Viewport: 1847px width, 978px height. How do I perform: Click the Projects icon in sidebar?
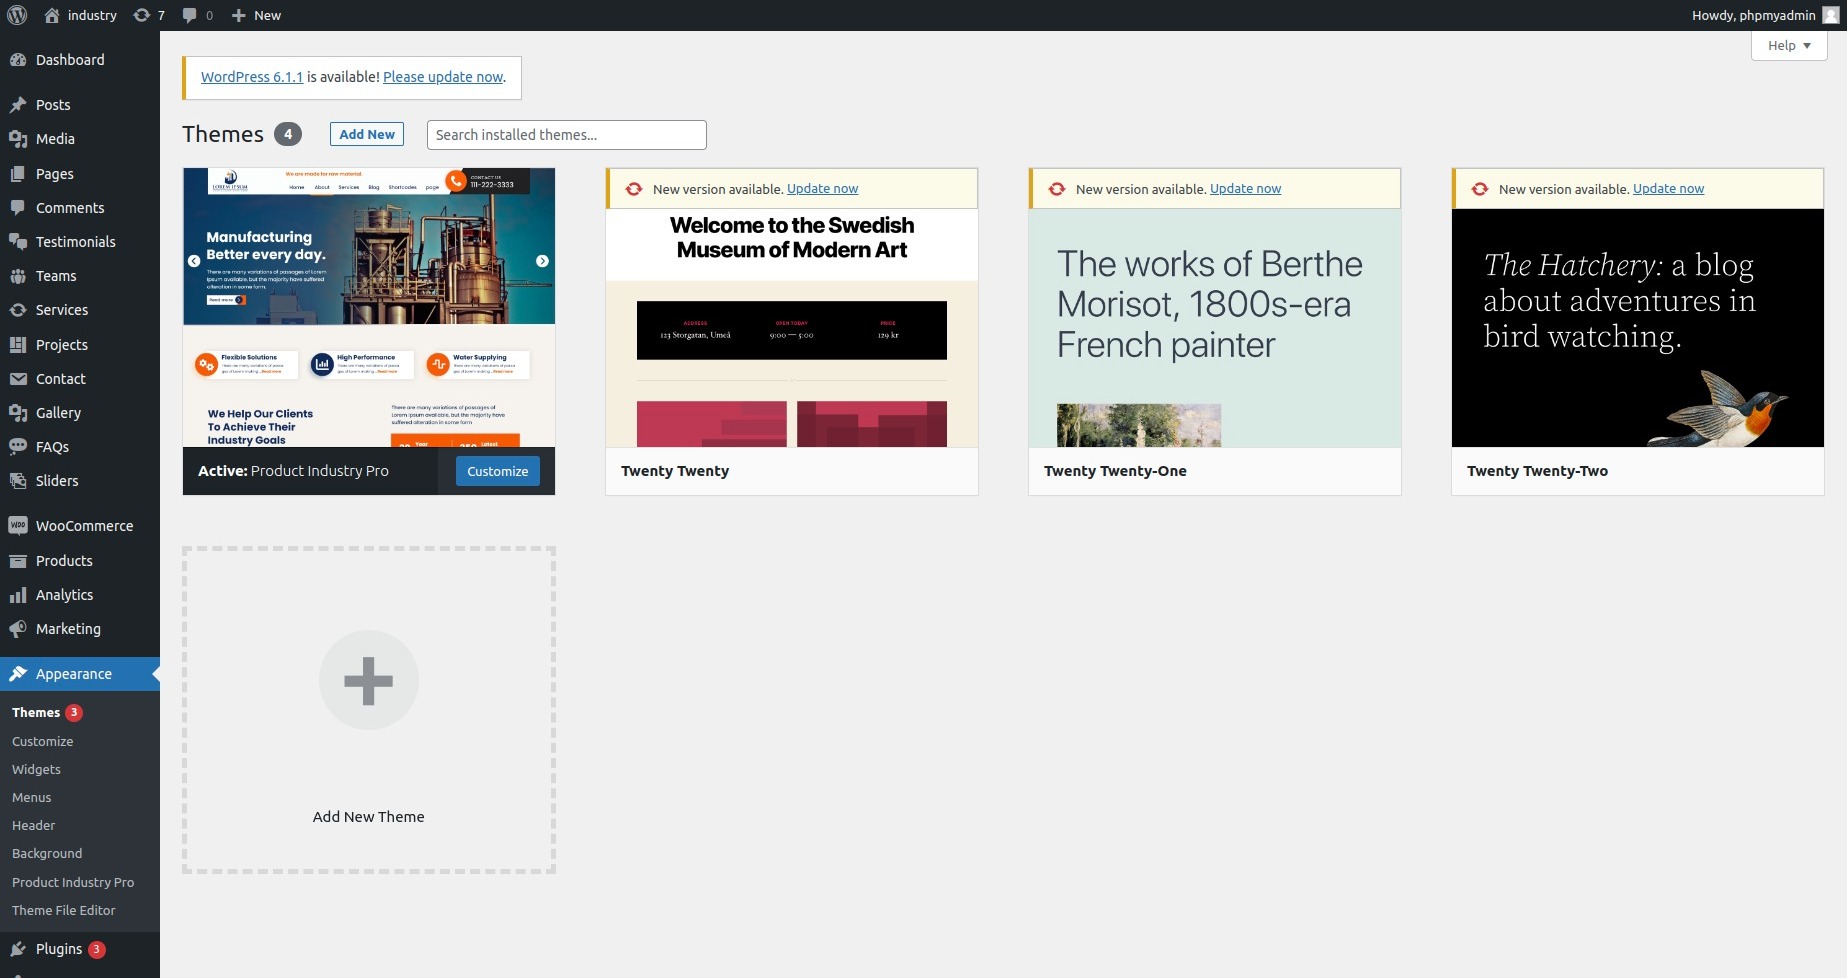click(x=18, y=345)
